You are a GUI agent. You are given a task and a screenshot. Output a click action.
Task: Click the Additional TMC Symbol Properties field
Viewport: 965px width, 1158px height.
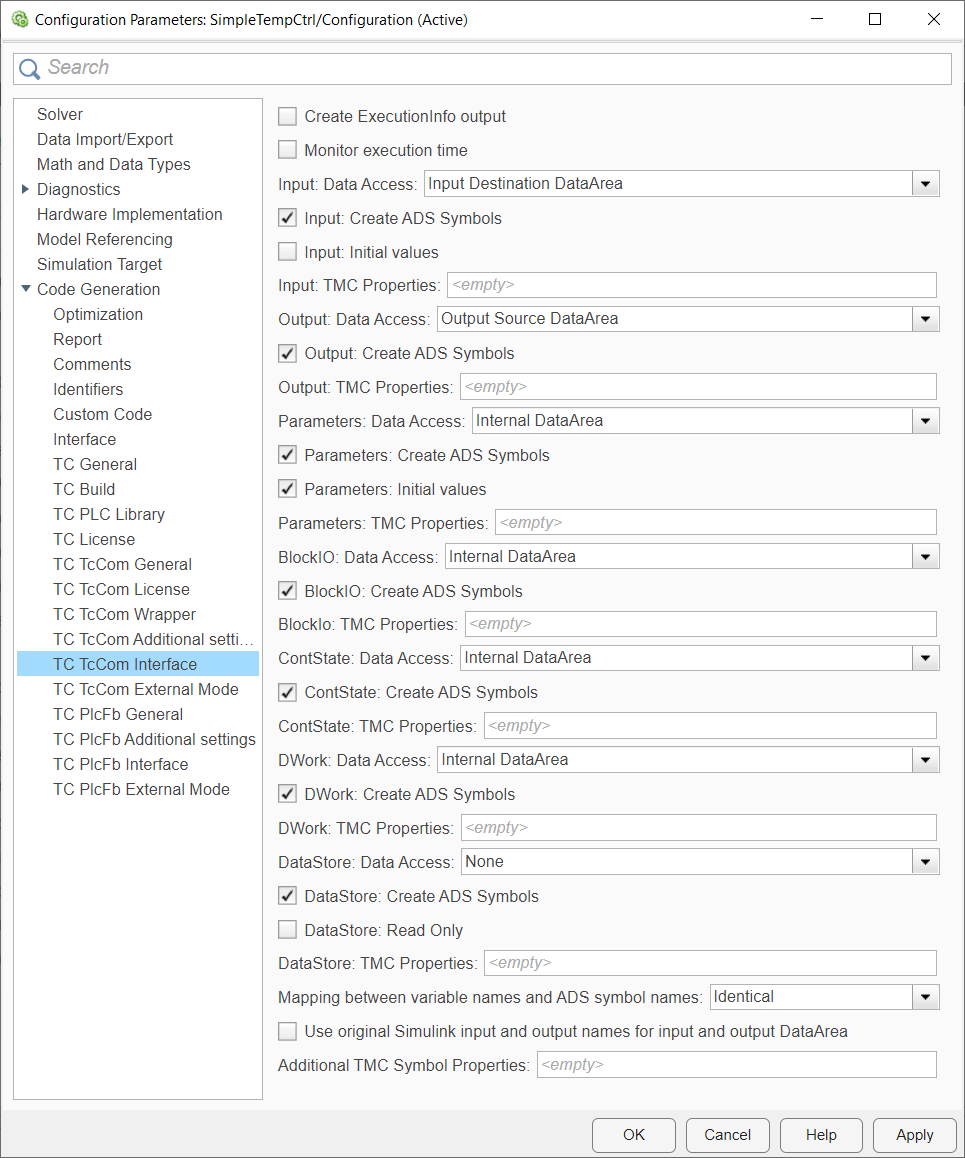(x=737, y=1065)
